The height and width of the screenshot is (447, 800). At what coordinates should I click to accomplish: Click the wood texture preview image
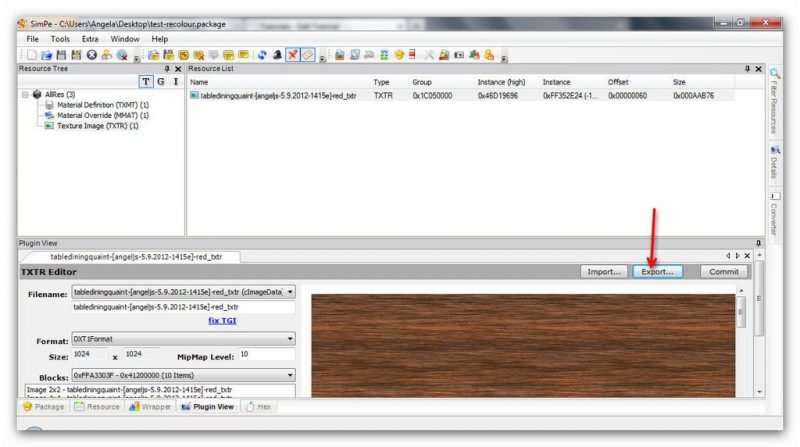[523, 346]
